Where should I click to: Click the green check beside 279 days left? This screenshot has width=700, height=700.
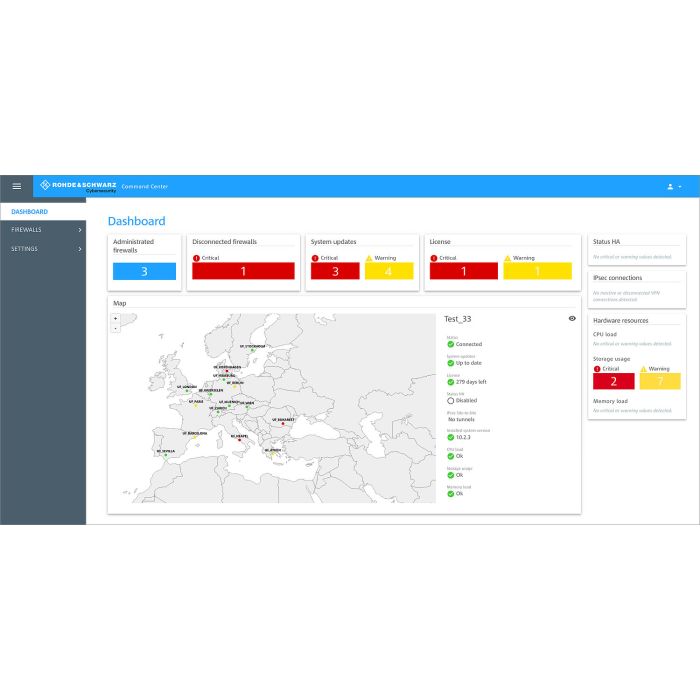(450, 382)
